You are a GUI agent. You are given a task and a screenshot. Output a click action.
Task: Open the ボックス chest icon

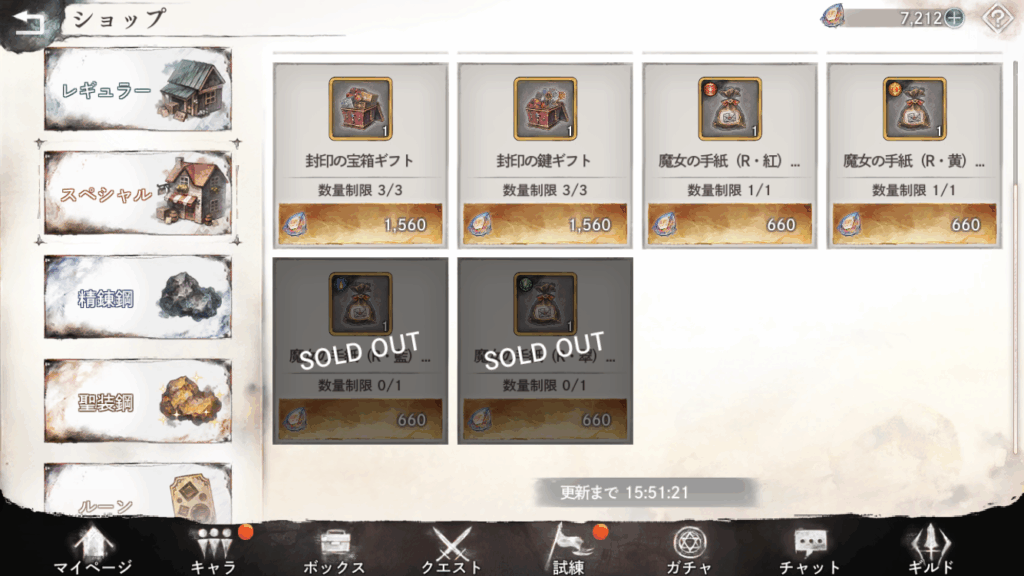[x=334, y=551]
